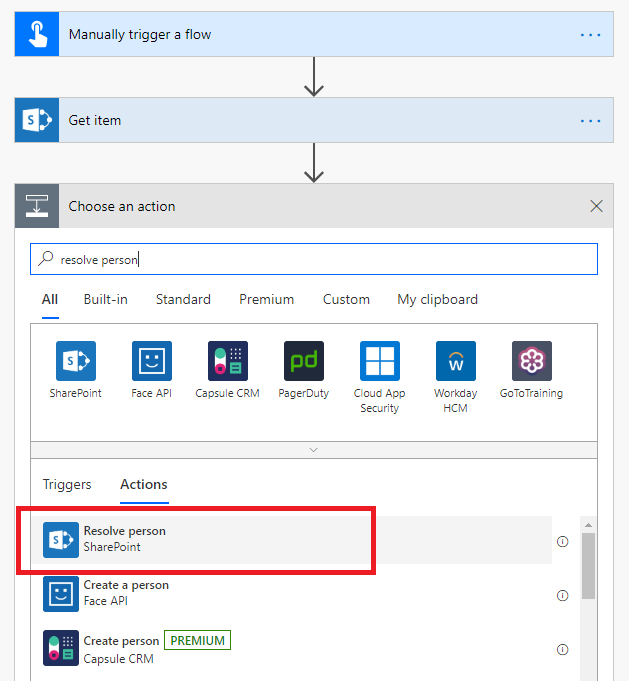Image resolution: width=629 pixels, height=681 pixels.
Task: Switch to the Premium tab
Action: (267, 300)
